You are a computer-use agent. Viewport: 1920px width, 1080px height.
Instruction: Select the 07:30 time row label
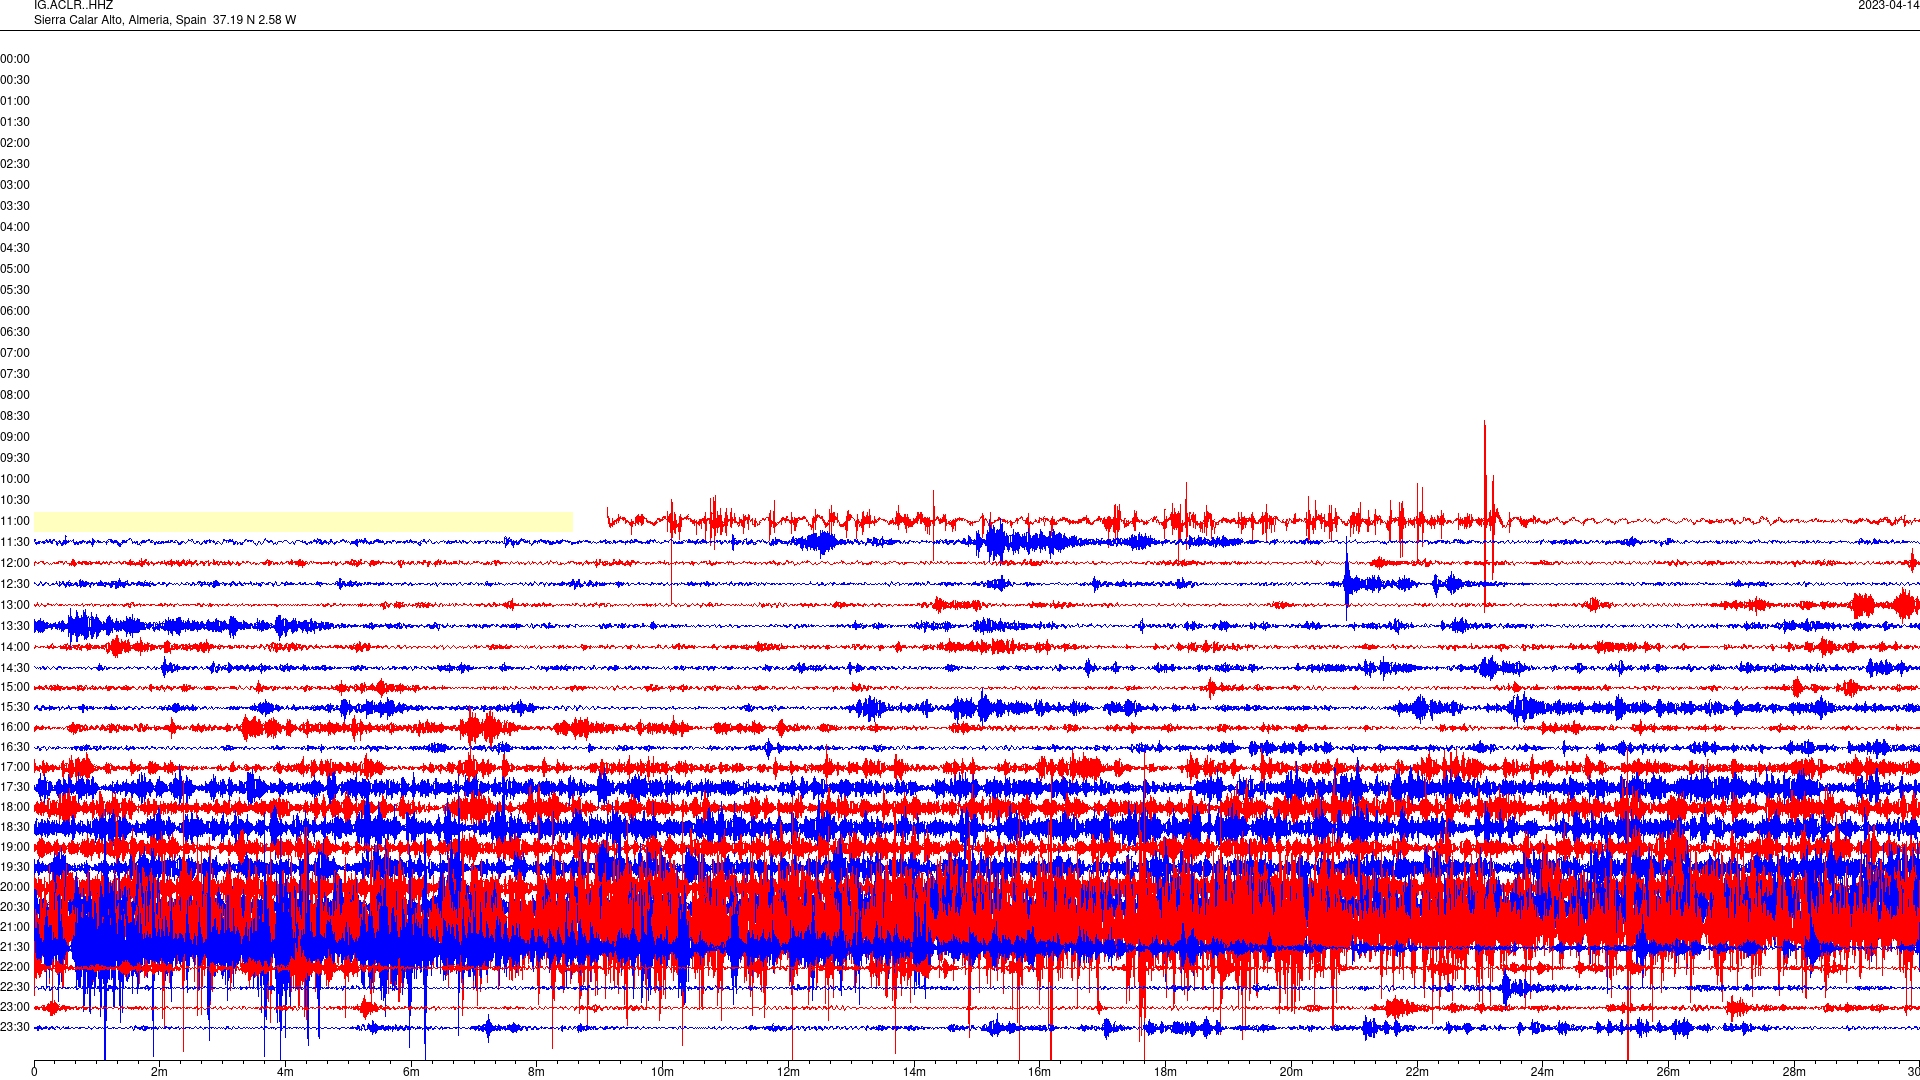(x=15, y=374)
